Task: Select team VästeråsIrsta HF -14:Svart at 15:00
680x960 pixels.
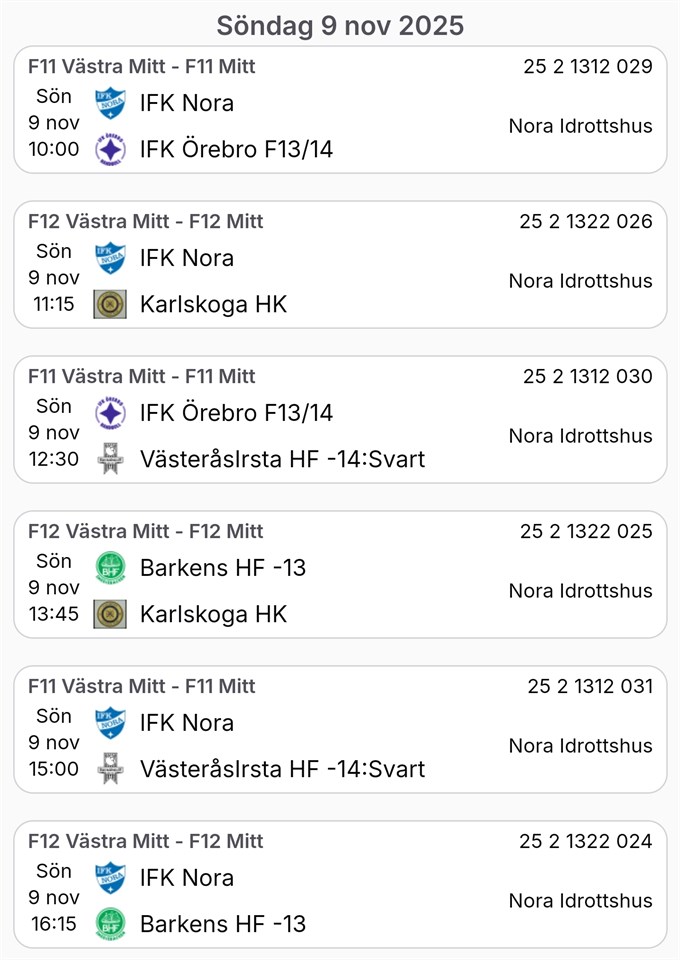Action: [282, 769]
